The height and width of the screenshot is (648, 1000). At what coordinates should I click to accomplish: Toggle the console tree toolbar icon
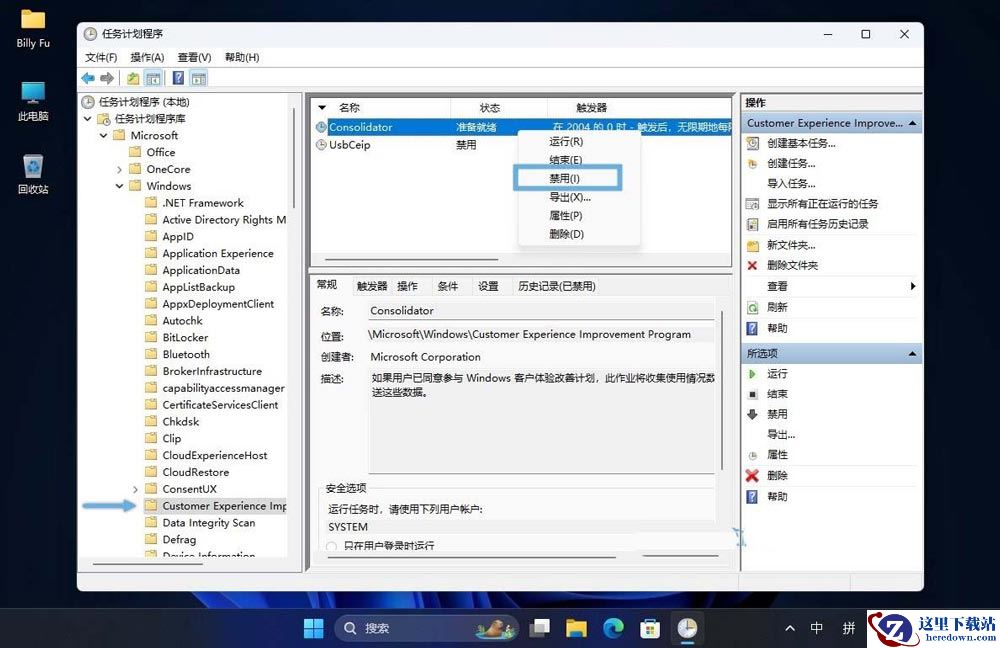coord(153,78)
